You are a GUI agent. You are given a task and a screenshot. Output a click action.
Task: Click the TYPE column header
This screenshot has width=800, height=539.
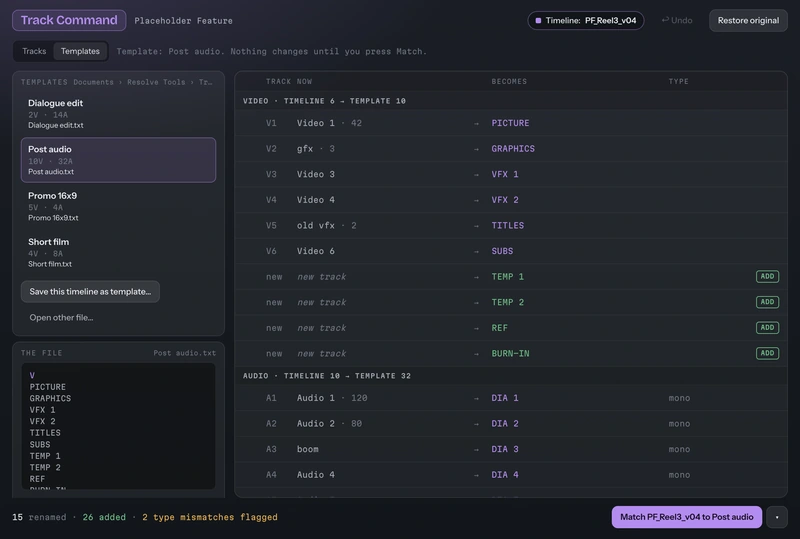(x=679, y=81)
